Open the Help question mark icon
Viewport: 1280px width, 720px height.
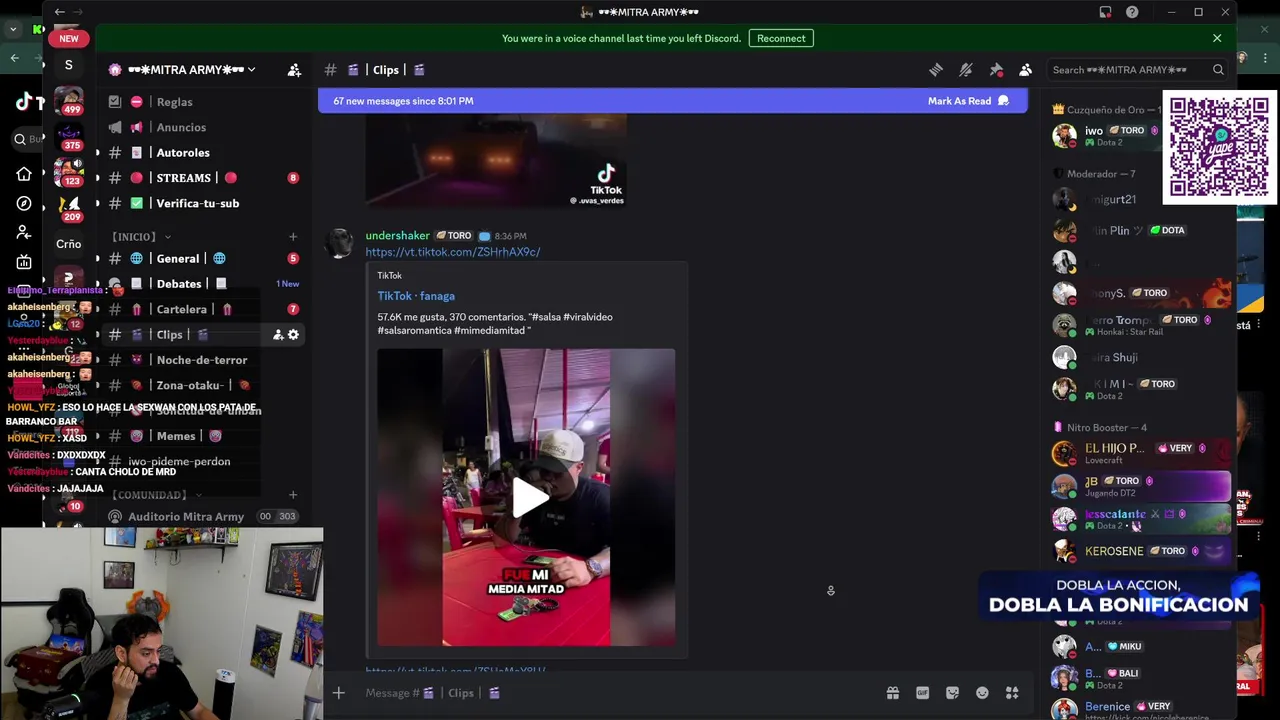click(1132, 12)
